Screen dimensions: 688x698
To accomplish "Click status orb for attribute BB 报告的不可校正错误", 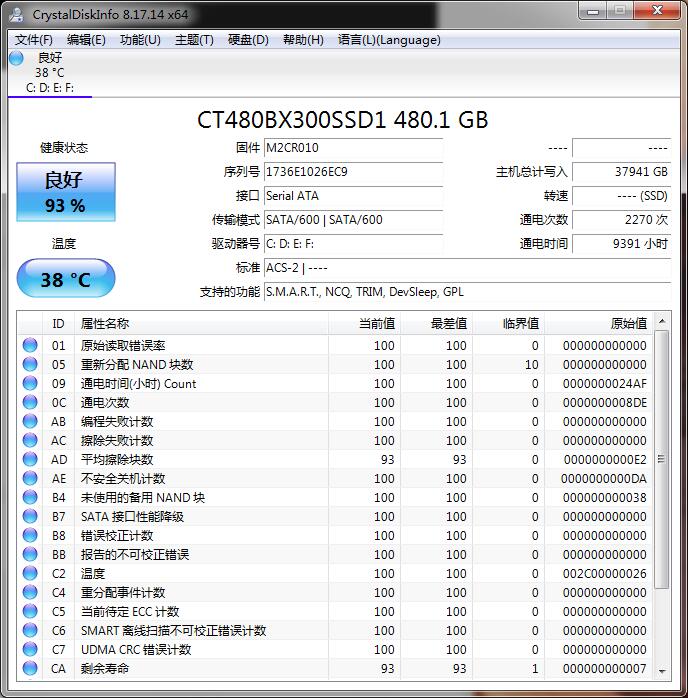I will [x=30, y=554].
